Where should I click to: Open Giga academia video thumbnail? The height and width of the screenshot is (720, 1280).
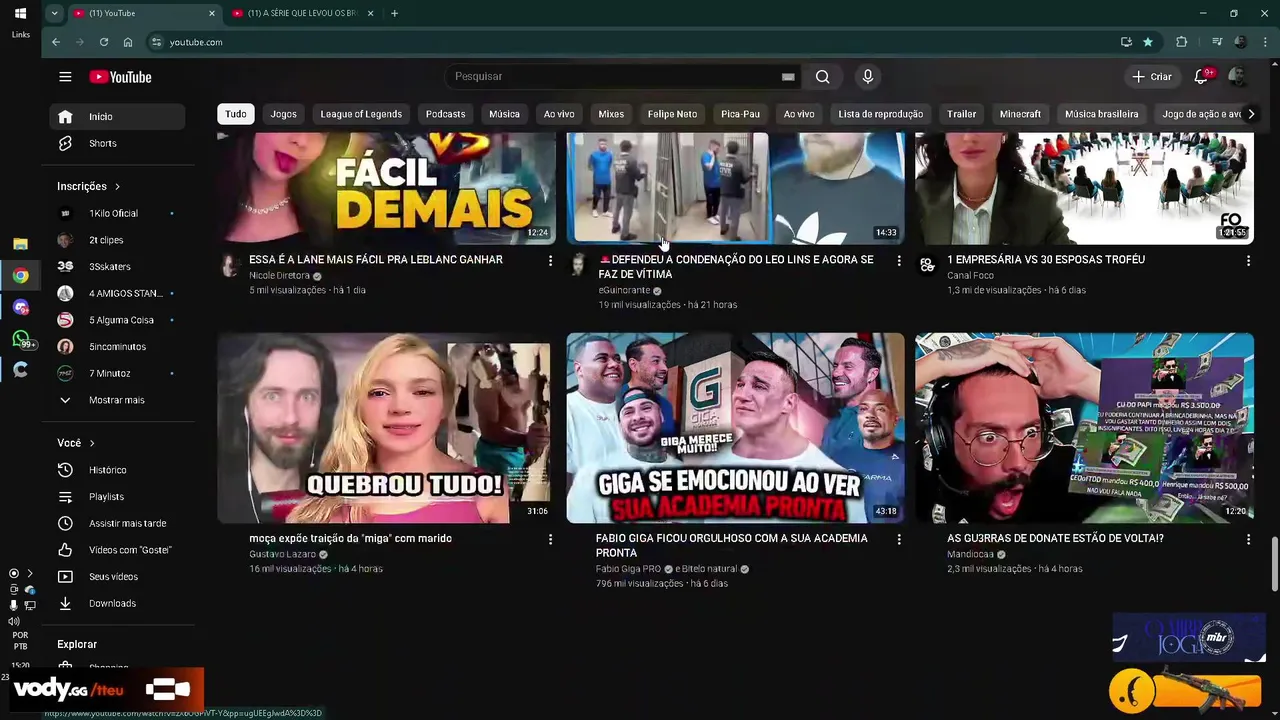735,428
